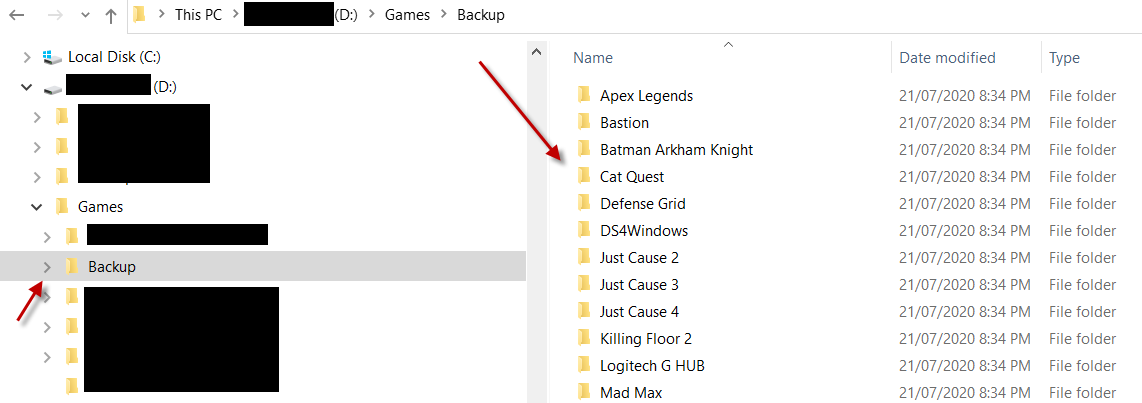This screenshot has height=403, width=1142.
Task: Click Apex Legends date modified cell
Action: point(964,95)
